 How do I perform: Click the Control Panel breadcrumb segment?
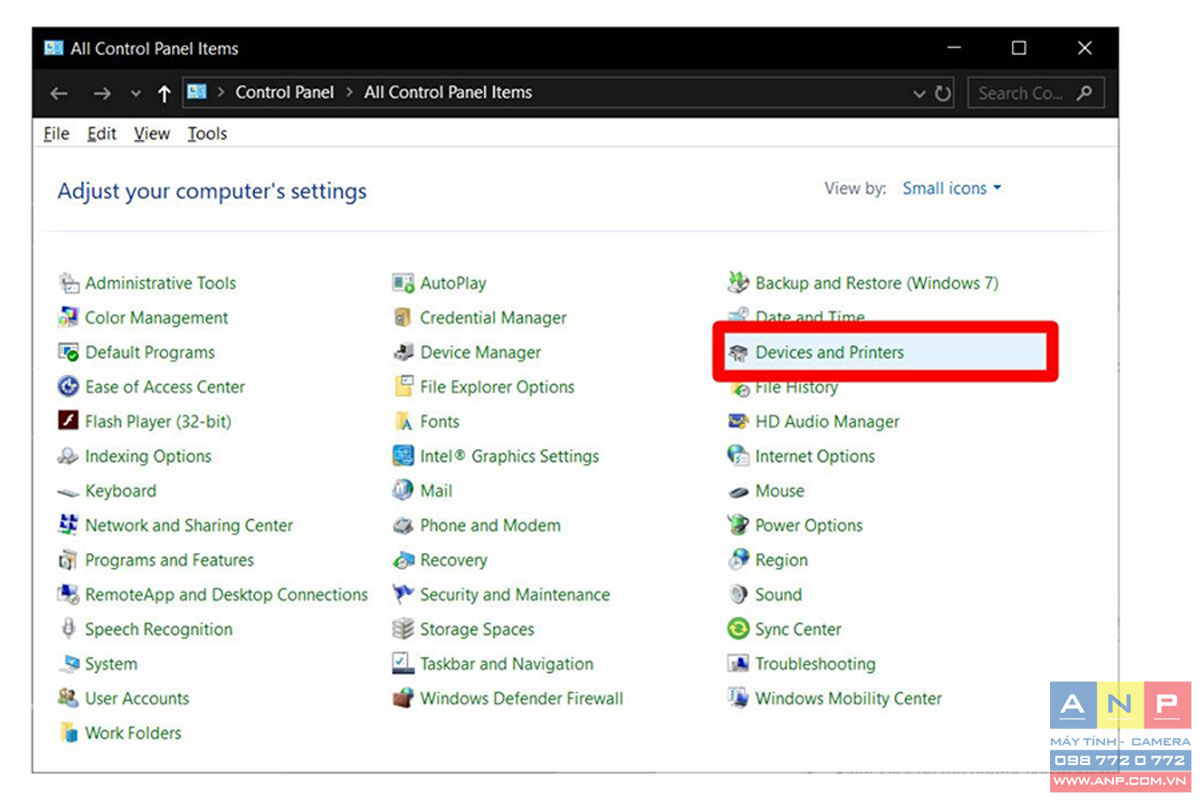click(284, 92)
